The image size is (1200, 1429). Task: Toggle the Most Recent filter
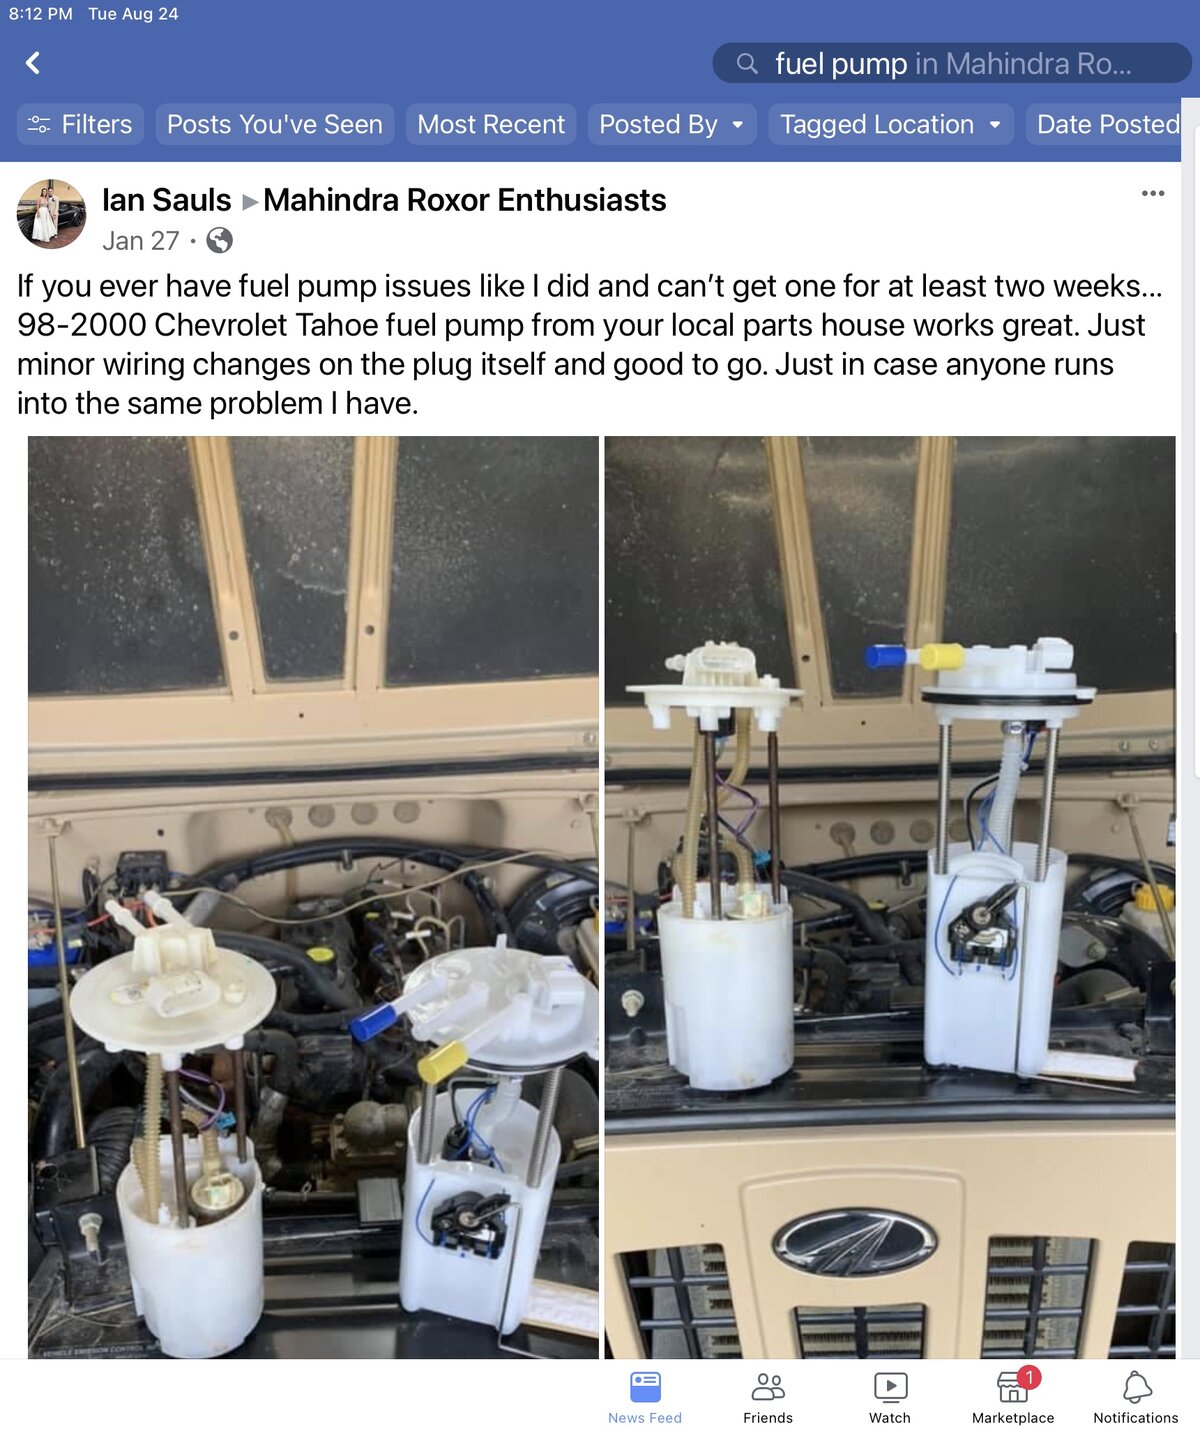[x=491, y=125]
